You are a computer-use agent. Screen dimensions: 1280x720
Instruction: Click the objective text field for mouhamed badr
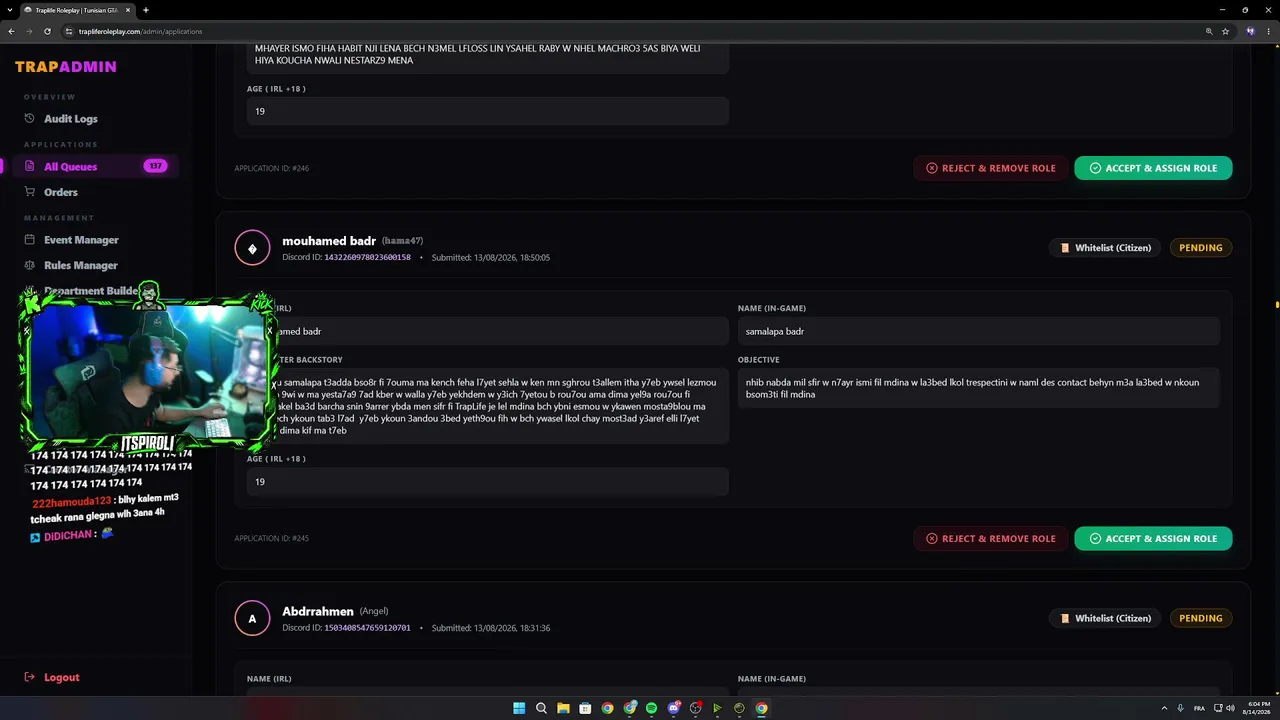(979, 388)
